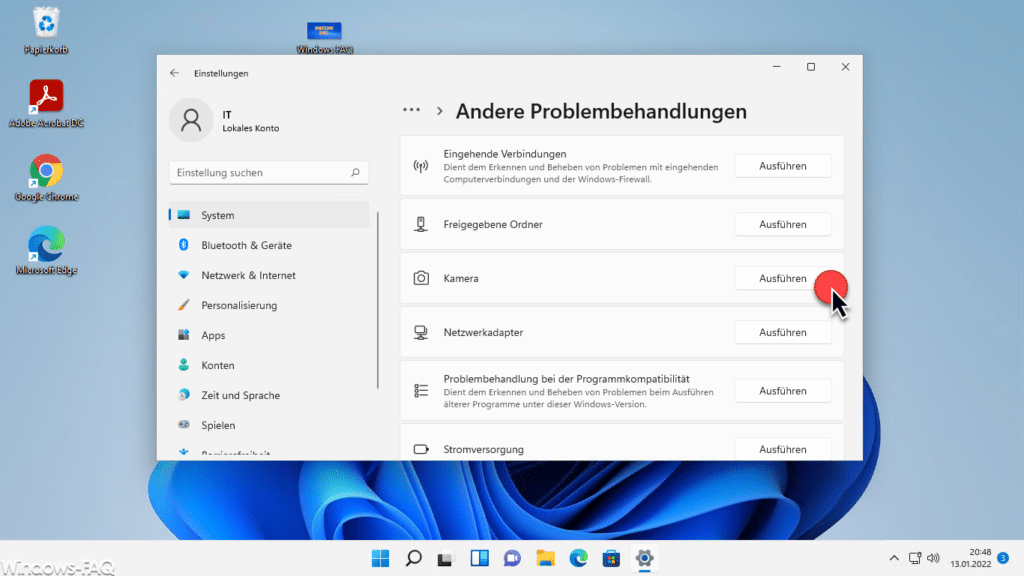Image resolution: width=1024 pixels, height=576 pixels.
Task: Click the search magnifier in settings
Action: 355,172
